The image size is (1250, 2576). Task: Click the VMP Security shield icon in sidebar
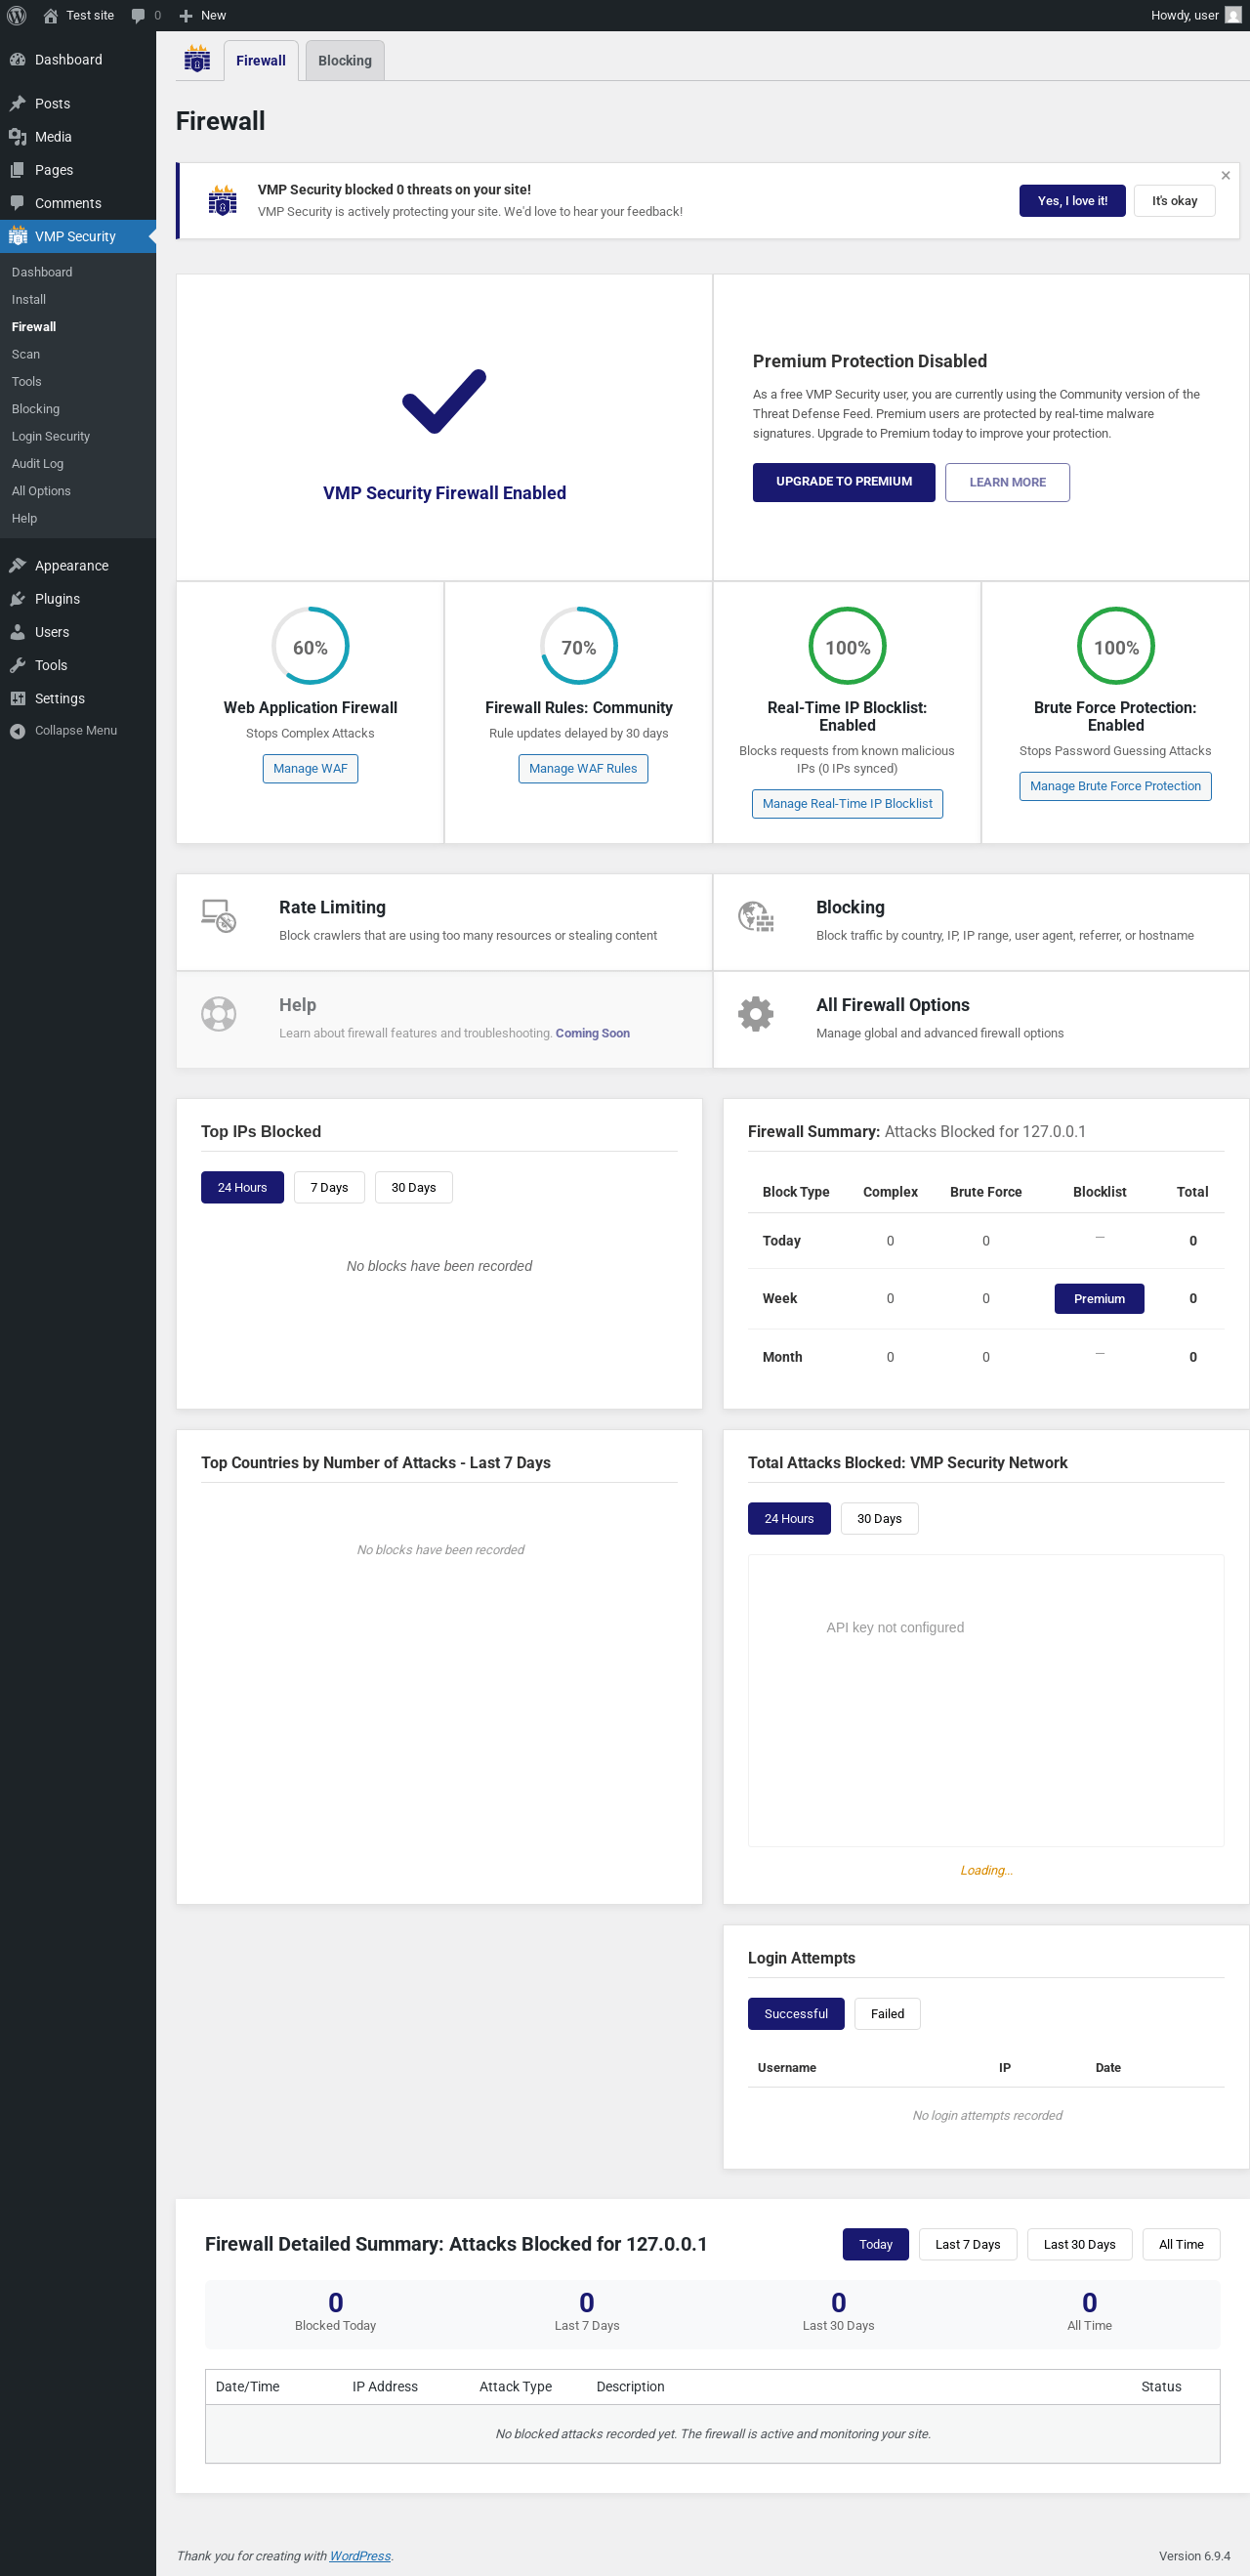point(17,236)
